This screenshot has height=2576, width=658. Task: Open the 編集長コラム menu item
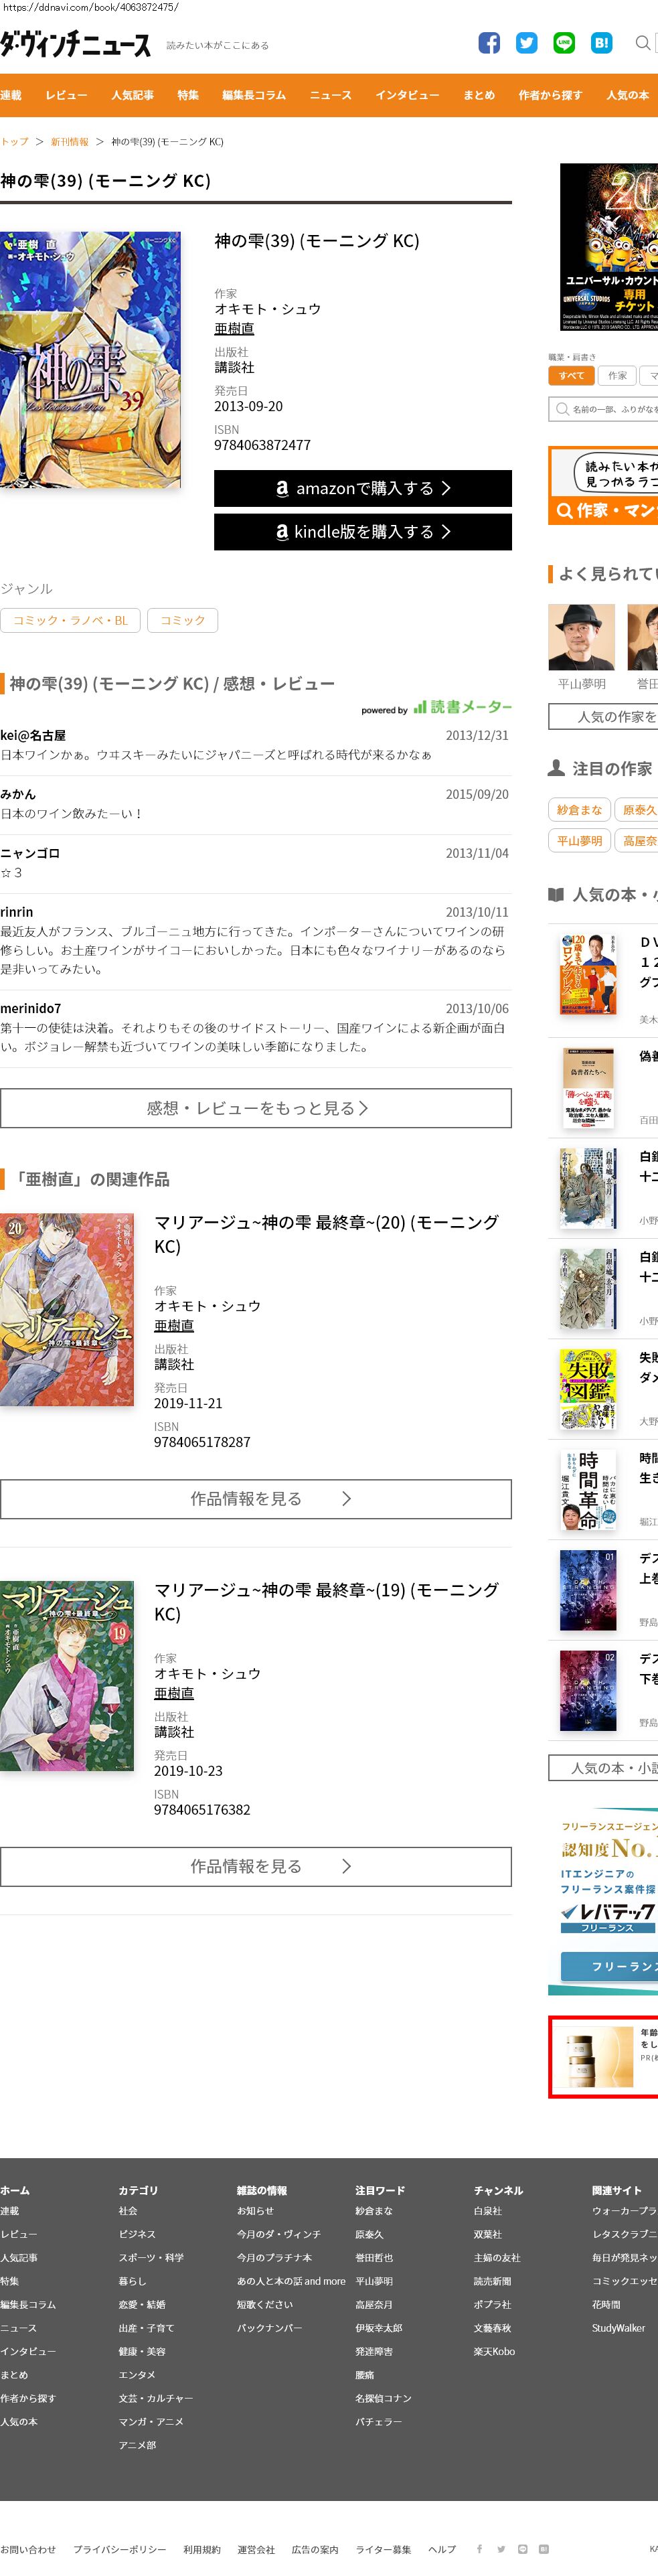[254, 96]
